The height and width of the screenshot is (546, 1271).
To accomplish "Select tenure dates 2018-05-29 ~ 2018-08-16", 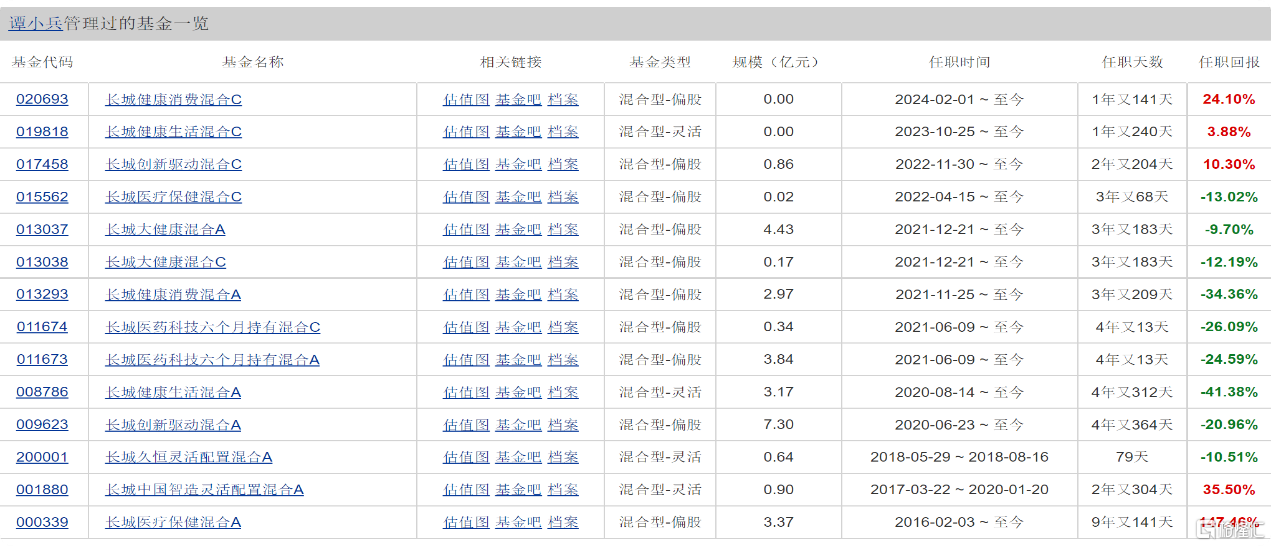I will point(959,457).
